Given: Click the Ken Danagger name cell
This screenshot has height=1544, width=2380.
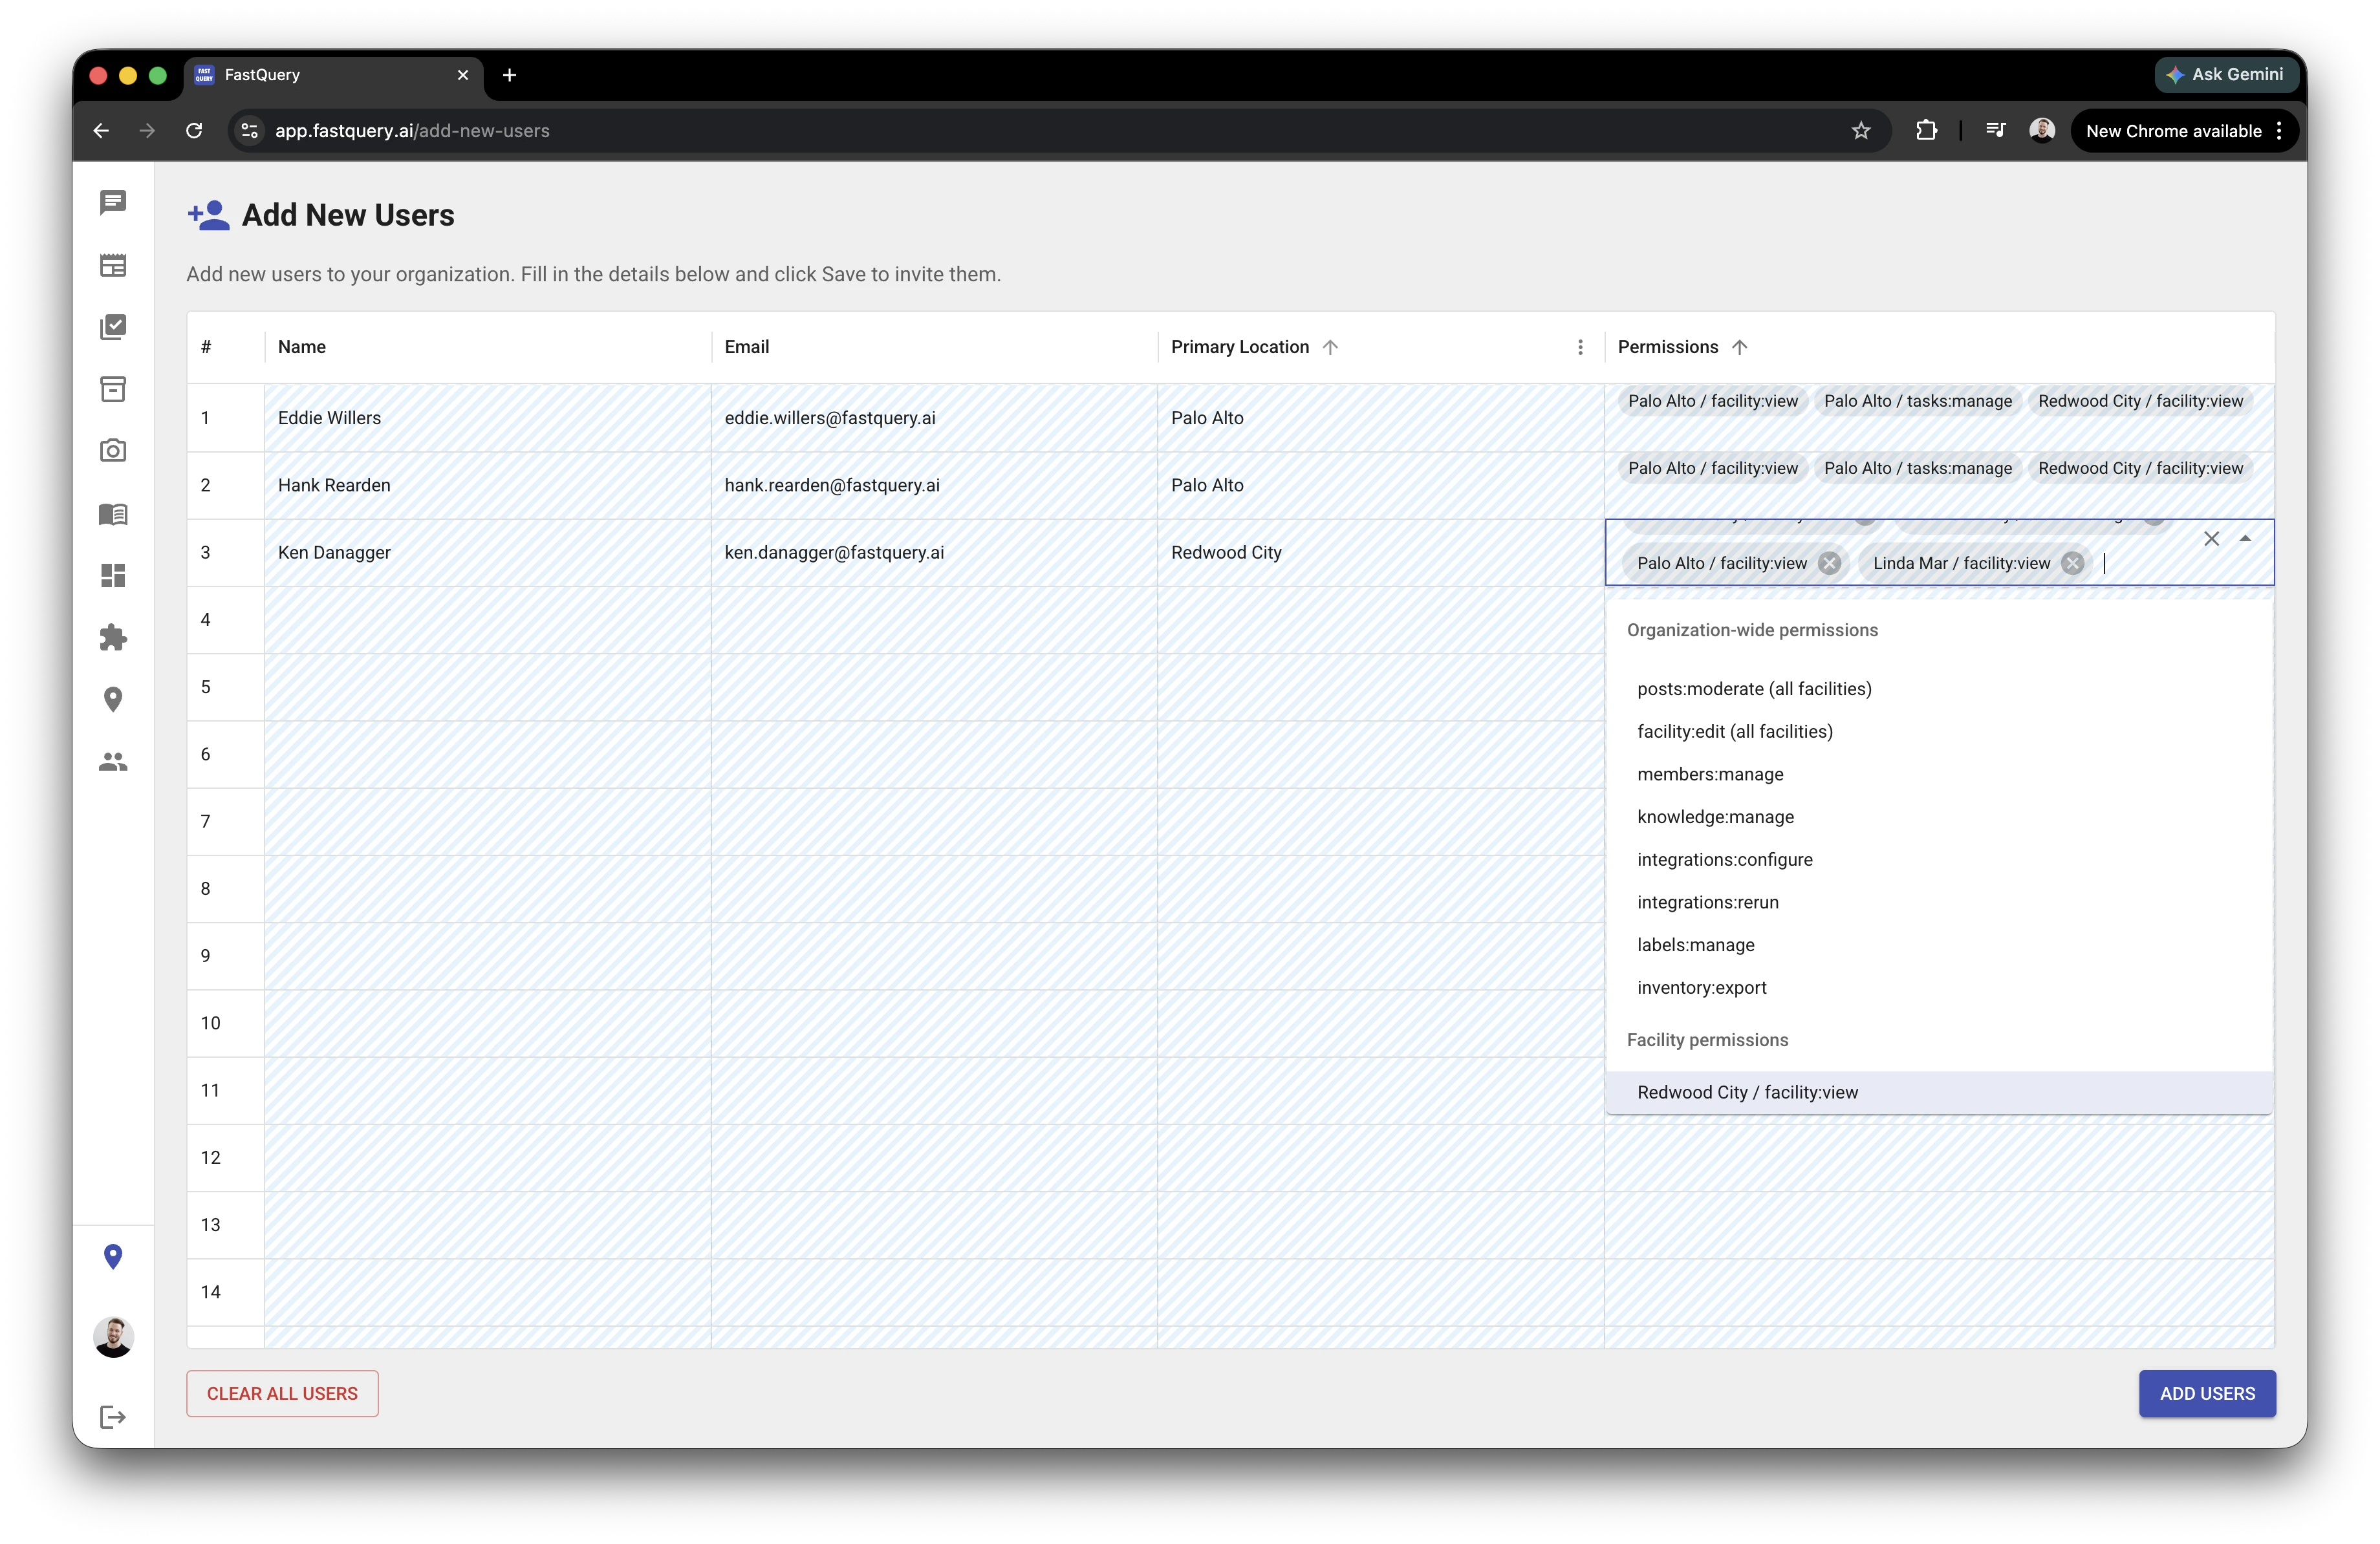Looking at the screenshot, I should pos(487,552).
